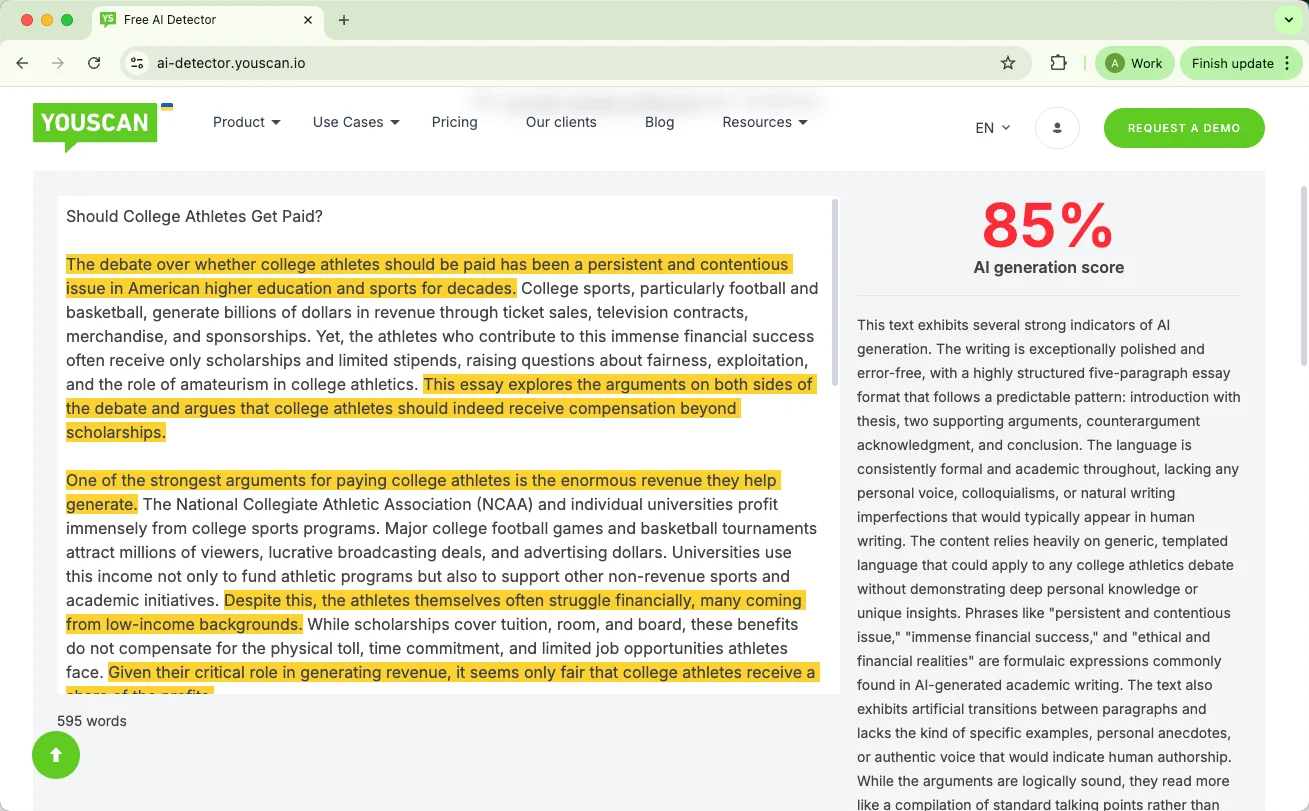
Task: Open a new browser tab with the plus
Action: (344, 19)
